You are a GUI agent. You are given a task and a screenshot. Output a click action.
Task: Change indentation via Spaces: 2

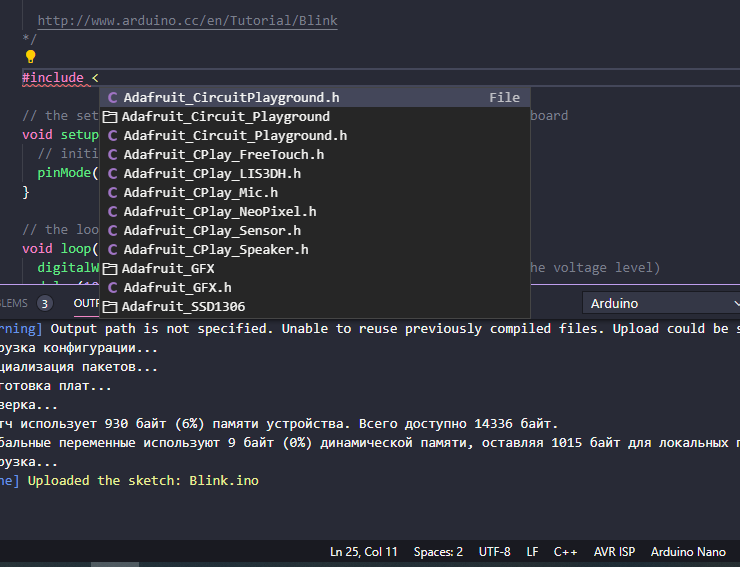pyautogui.click(x=438, y=552)
